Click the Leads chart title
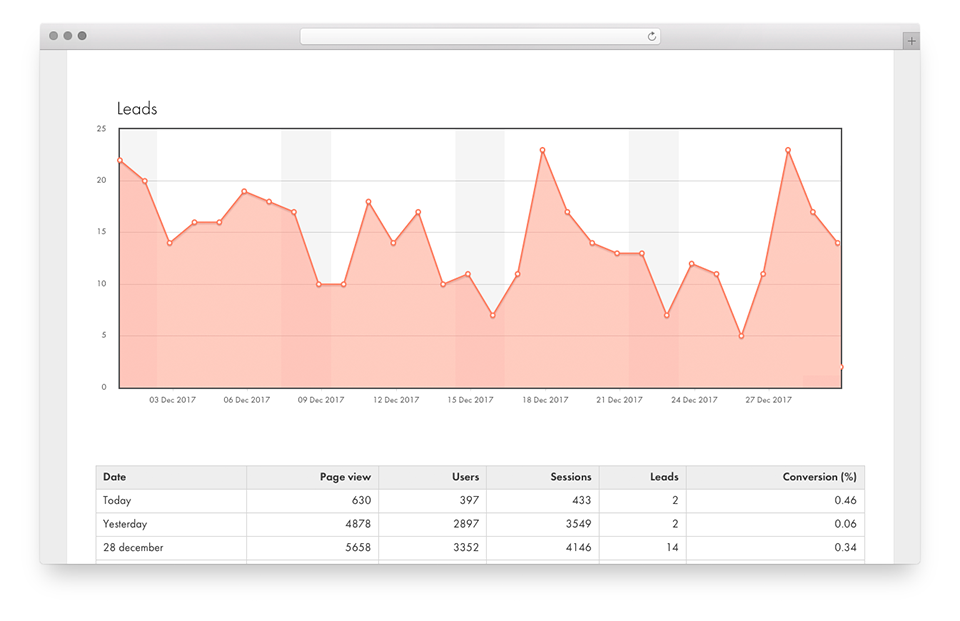 tap(137, 109)
